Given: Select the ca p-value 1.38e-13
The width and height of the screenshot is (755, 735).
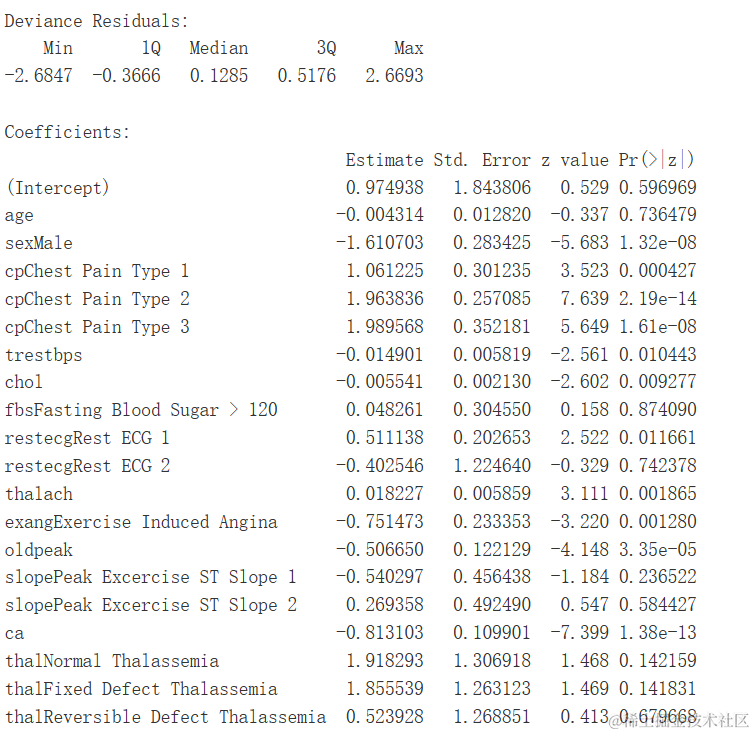Looking at the screenshot, I should pos(658,633).
